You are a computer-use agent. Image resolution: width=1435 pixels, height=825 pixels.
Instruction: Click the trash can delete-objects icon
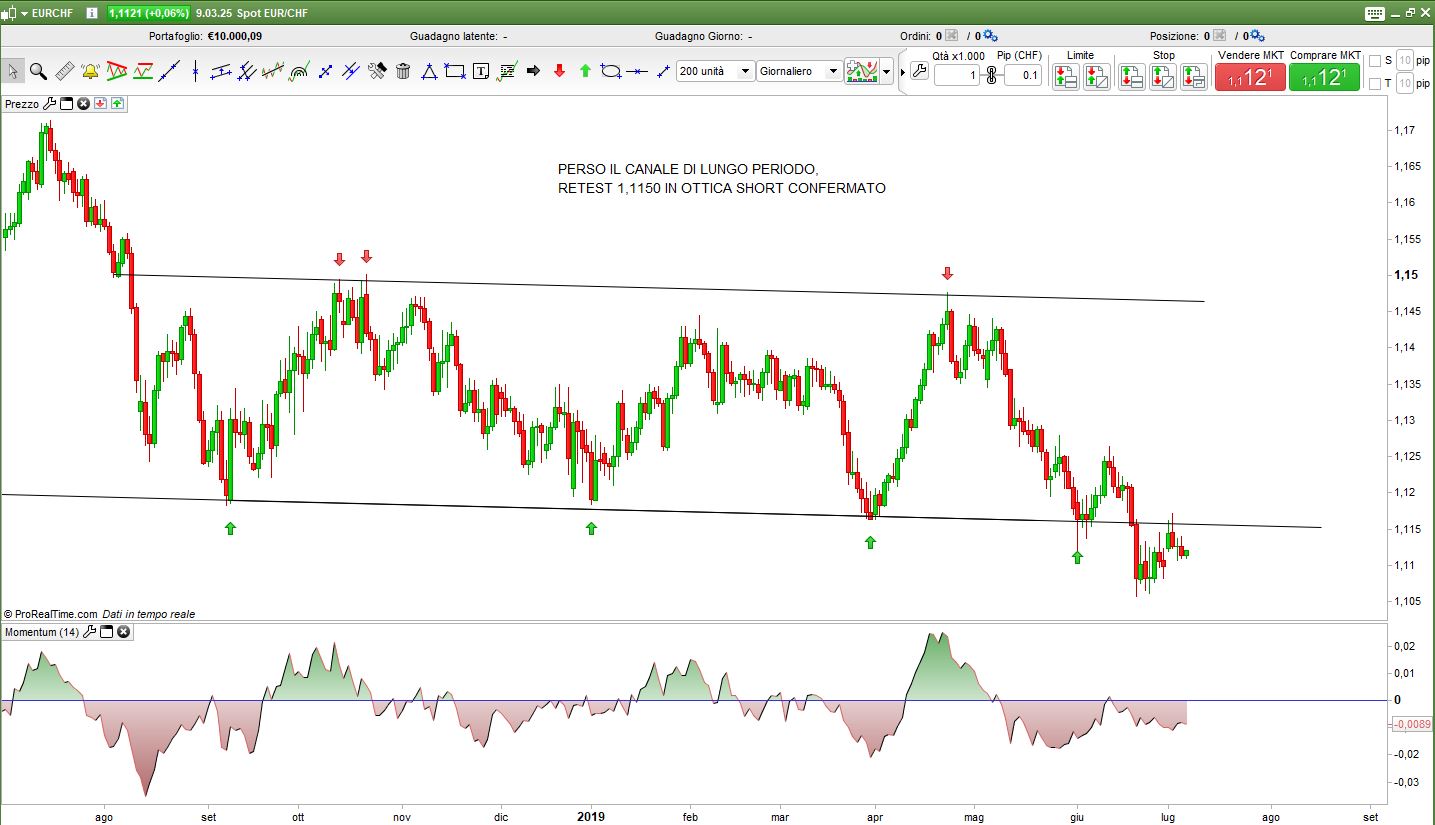click(x=403, y=71)
